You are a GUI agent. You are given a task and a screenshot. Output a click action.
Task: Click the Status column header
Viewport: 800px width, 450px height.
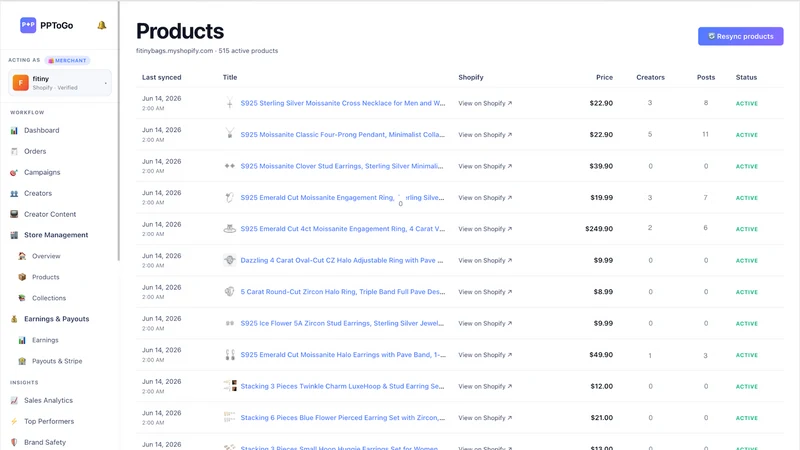pyautogui.click(x=746, y=78)
